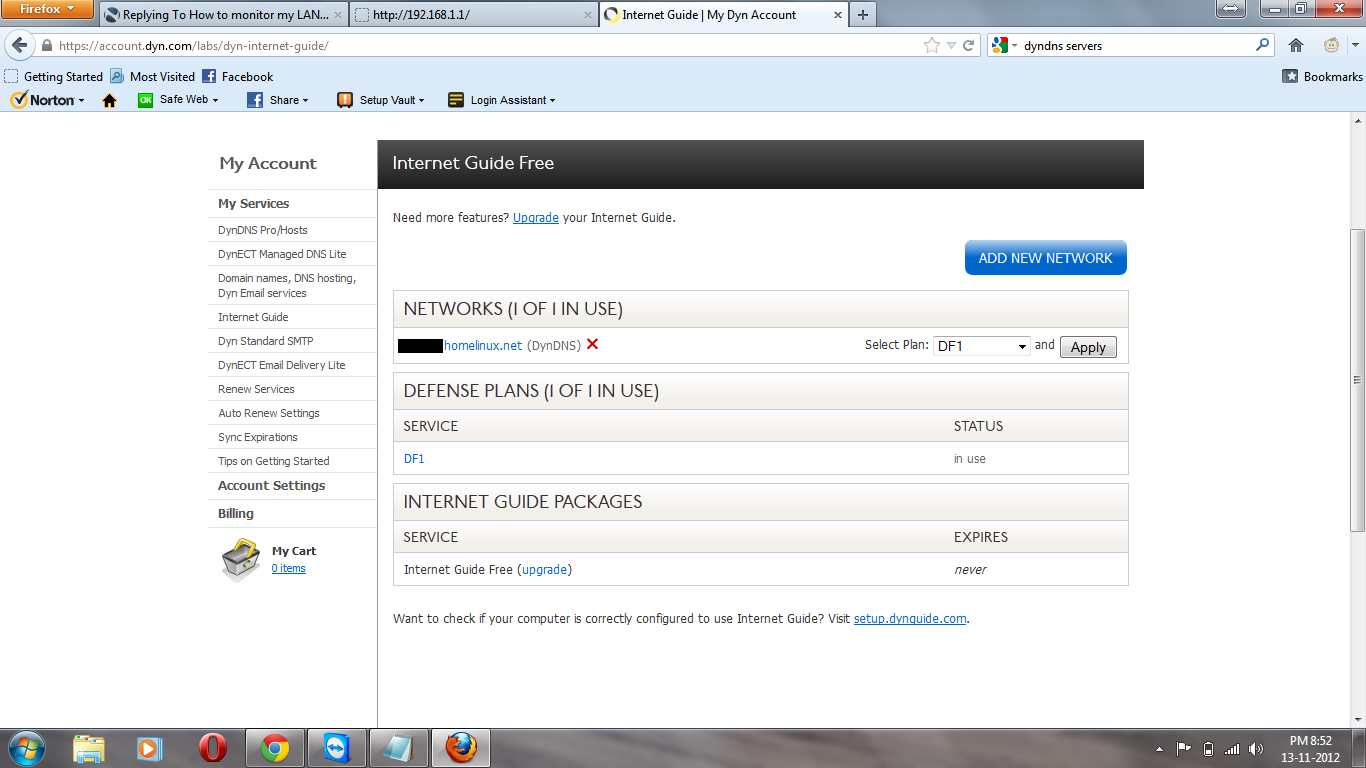Open the Most Visited bookmark folder
This screenshot has height=768, width=1366.
[x=152, y=76]
